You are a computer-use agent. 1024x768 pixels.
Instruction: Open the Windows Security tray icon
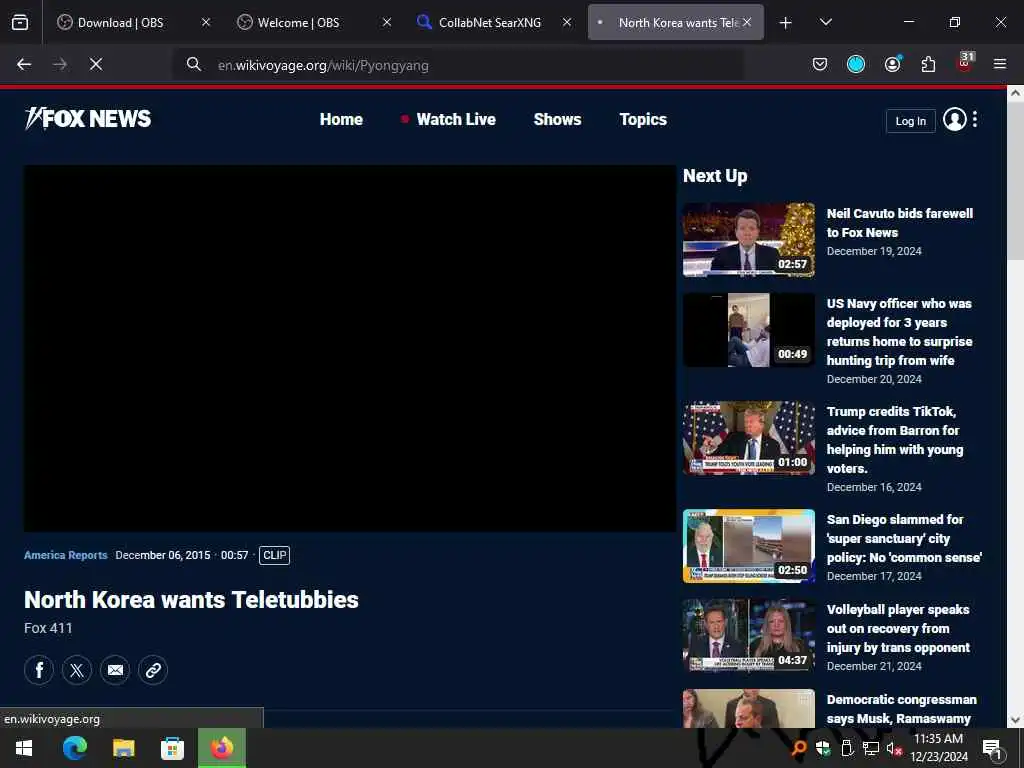click(x=823, y=748)
